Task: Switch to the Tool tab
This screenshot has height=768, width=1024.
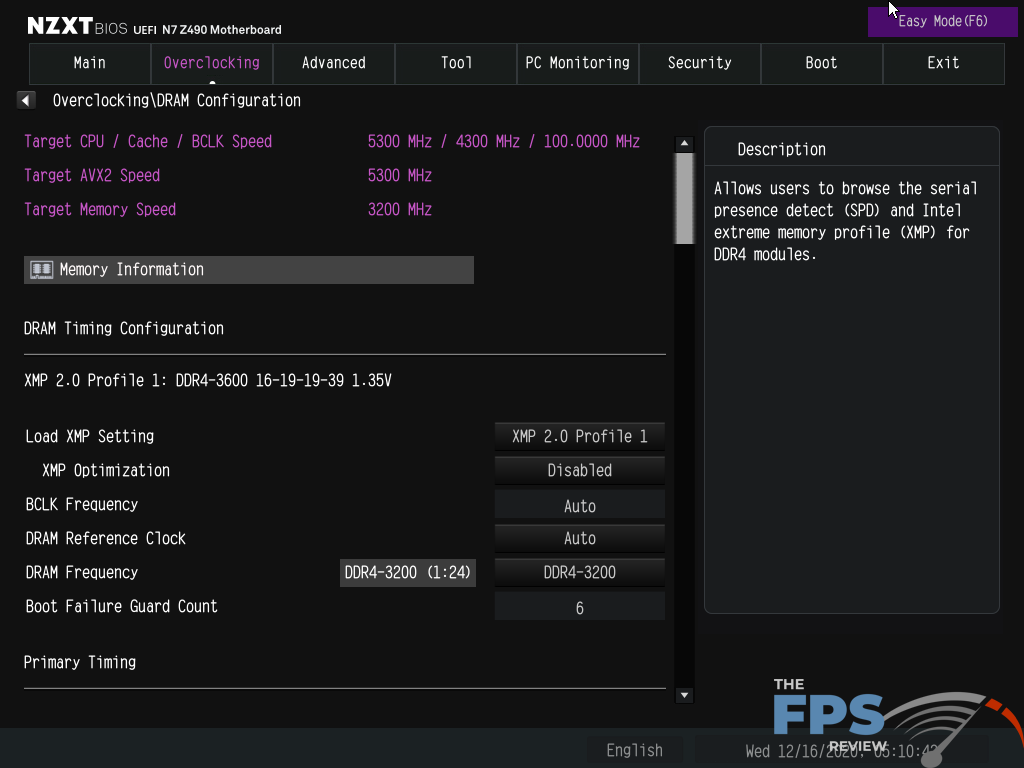Action: pyautogui.click(x=456, y=63)
